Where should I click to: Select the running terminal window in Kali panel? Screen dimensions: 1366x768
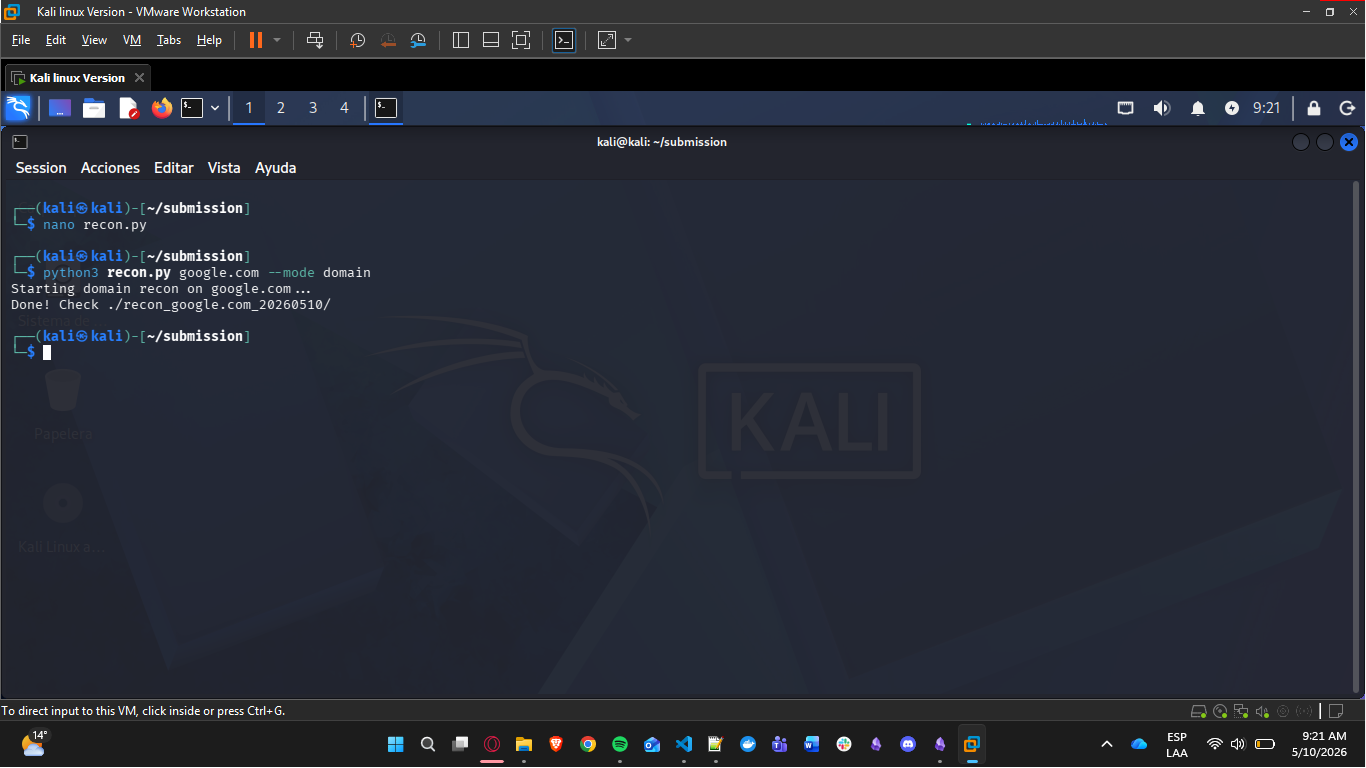(386, 108)
